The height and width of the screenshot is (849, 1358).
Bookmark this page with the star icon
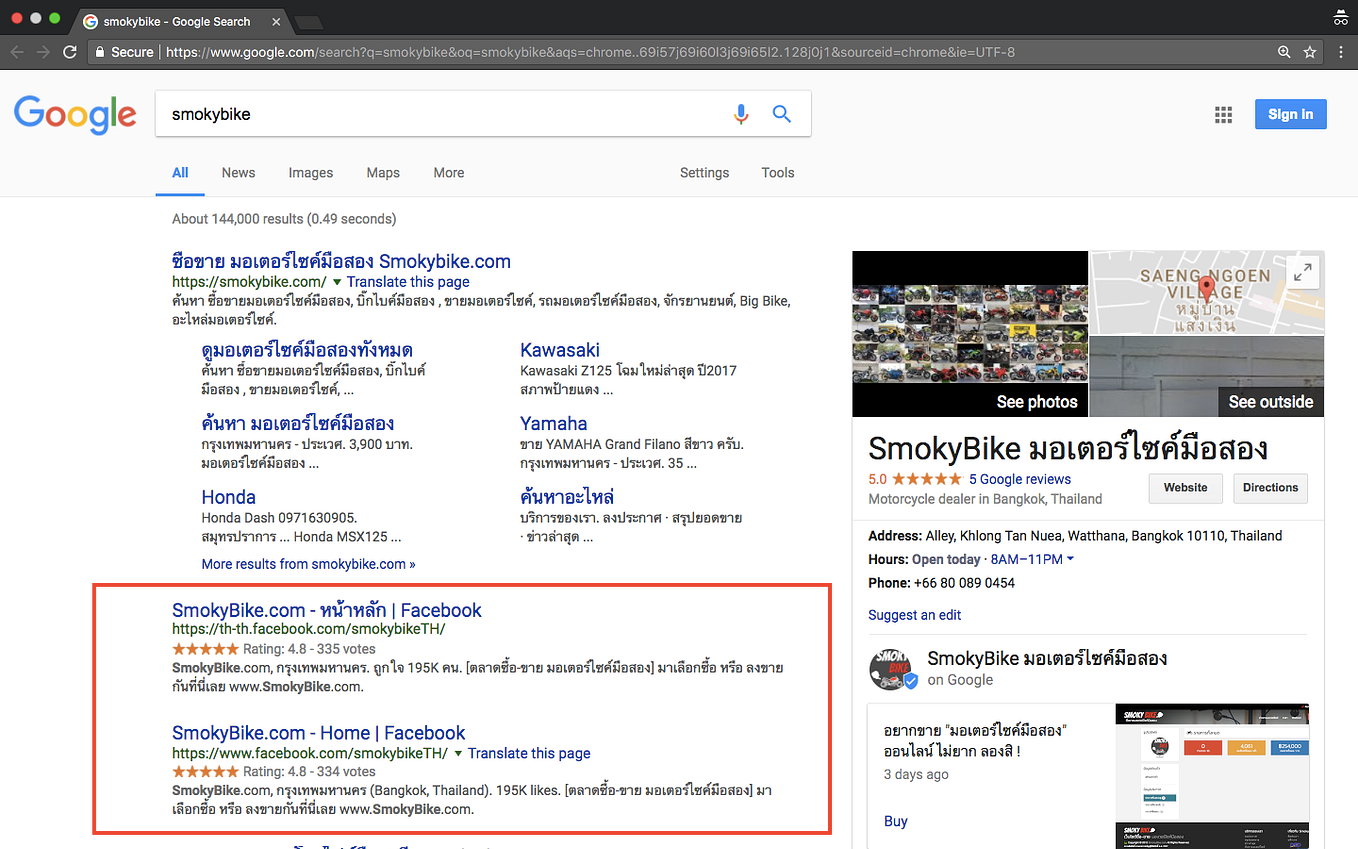pos(1310,52)
